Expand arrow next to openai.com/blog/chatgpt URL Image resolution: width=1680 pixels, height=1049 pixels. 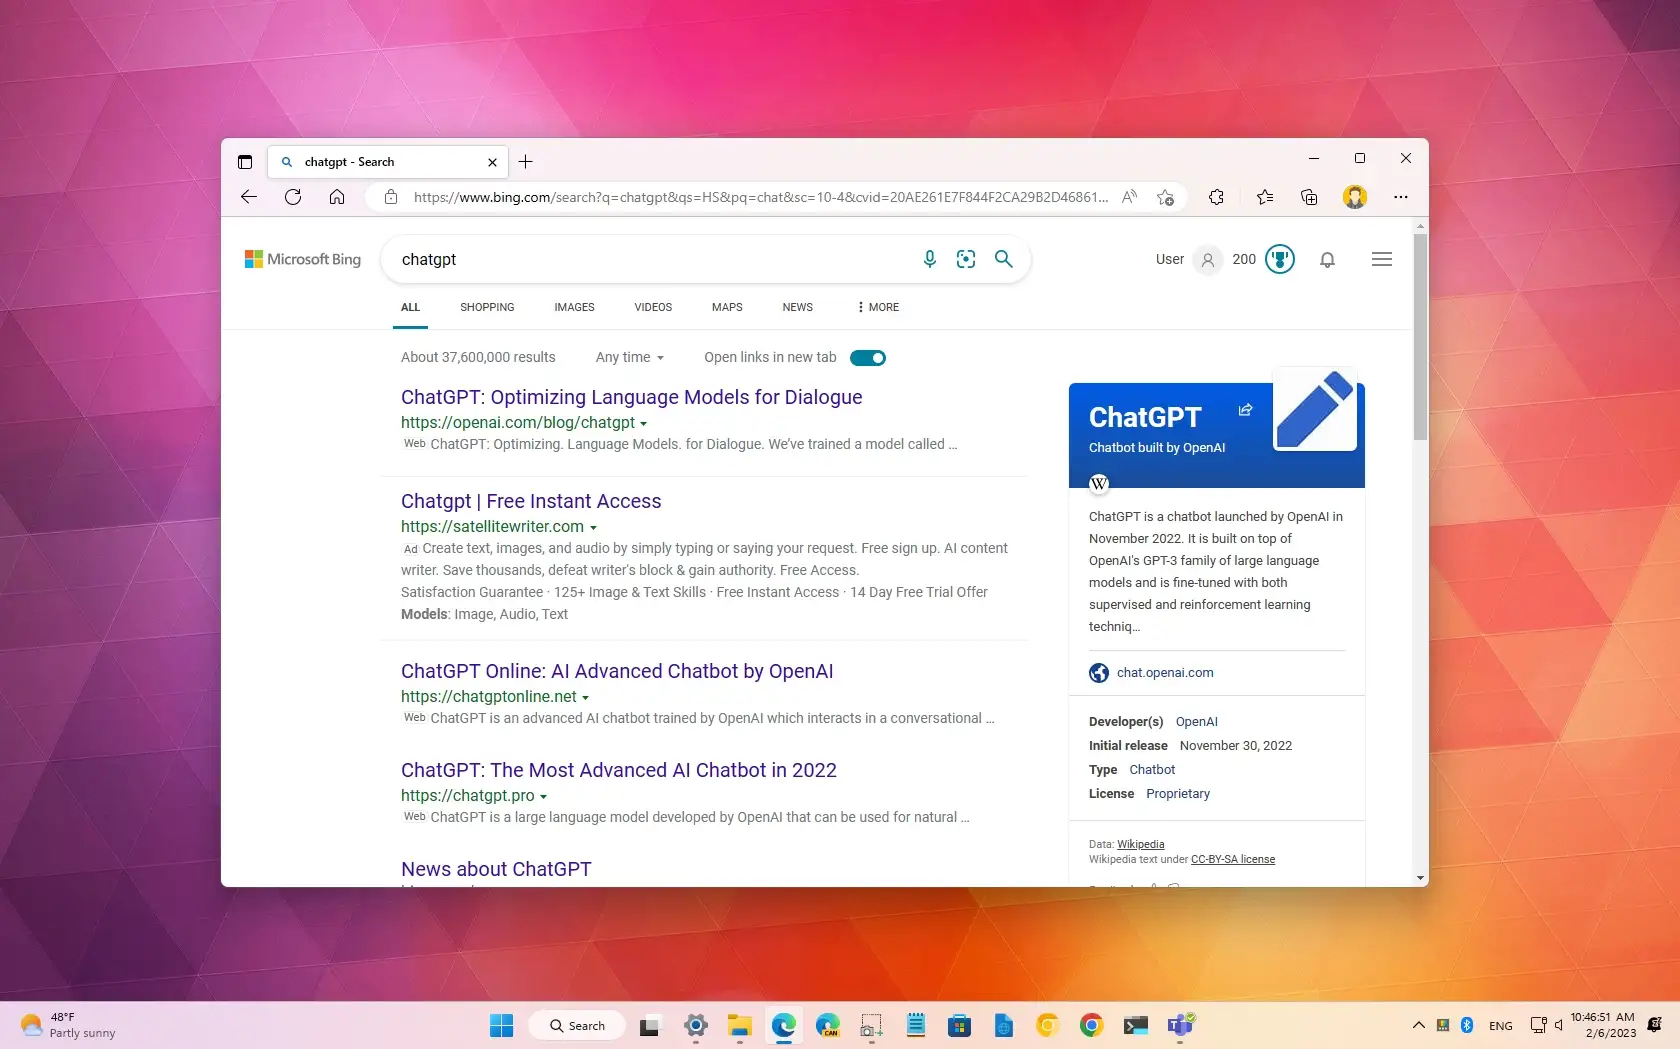click(643, 424)
